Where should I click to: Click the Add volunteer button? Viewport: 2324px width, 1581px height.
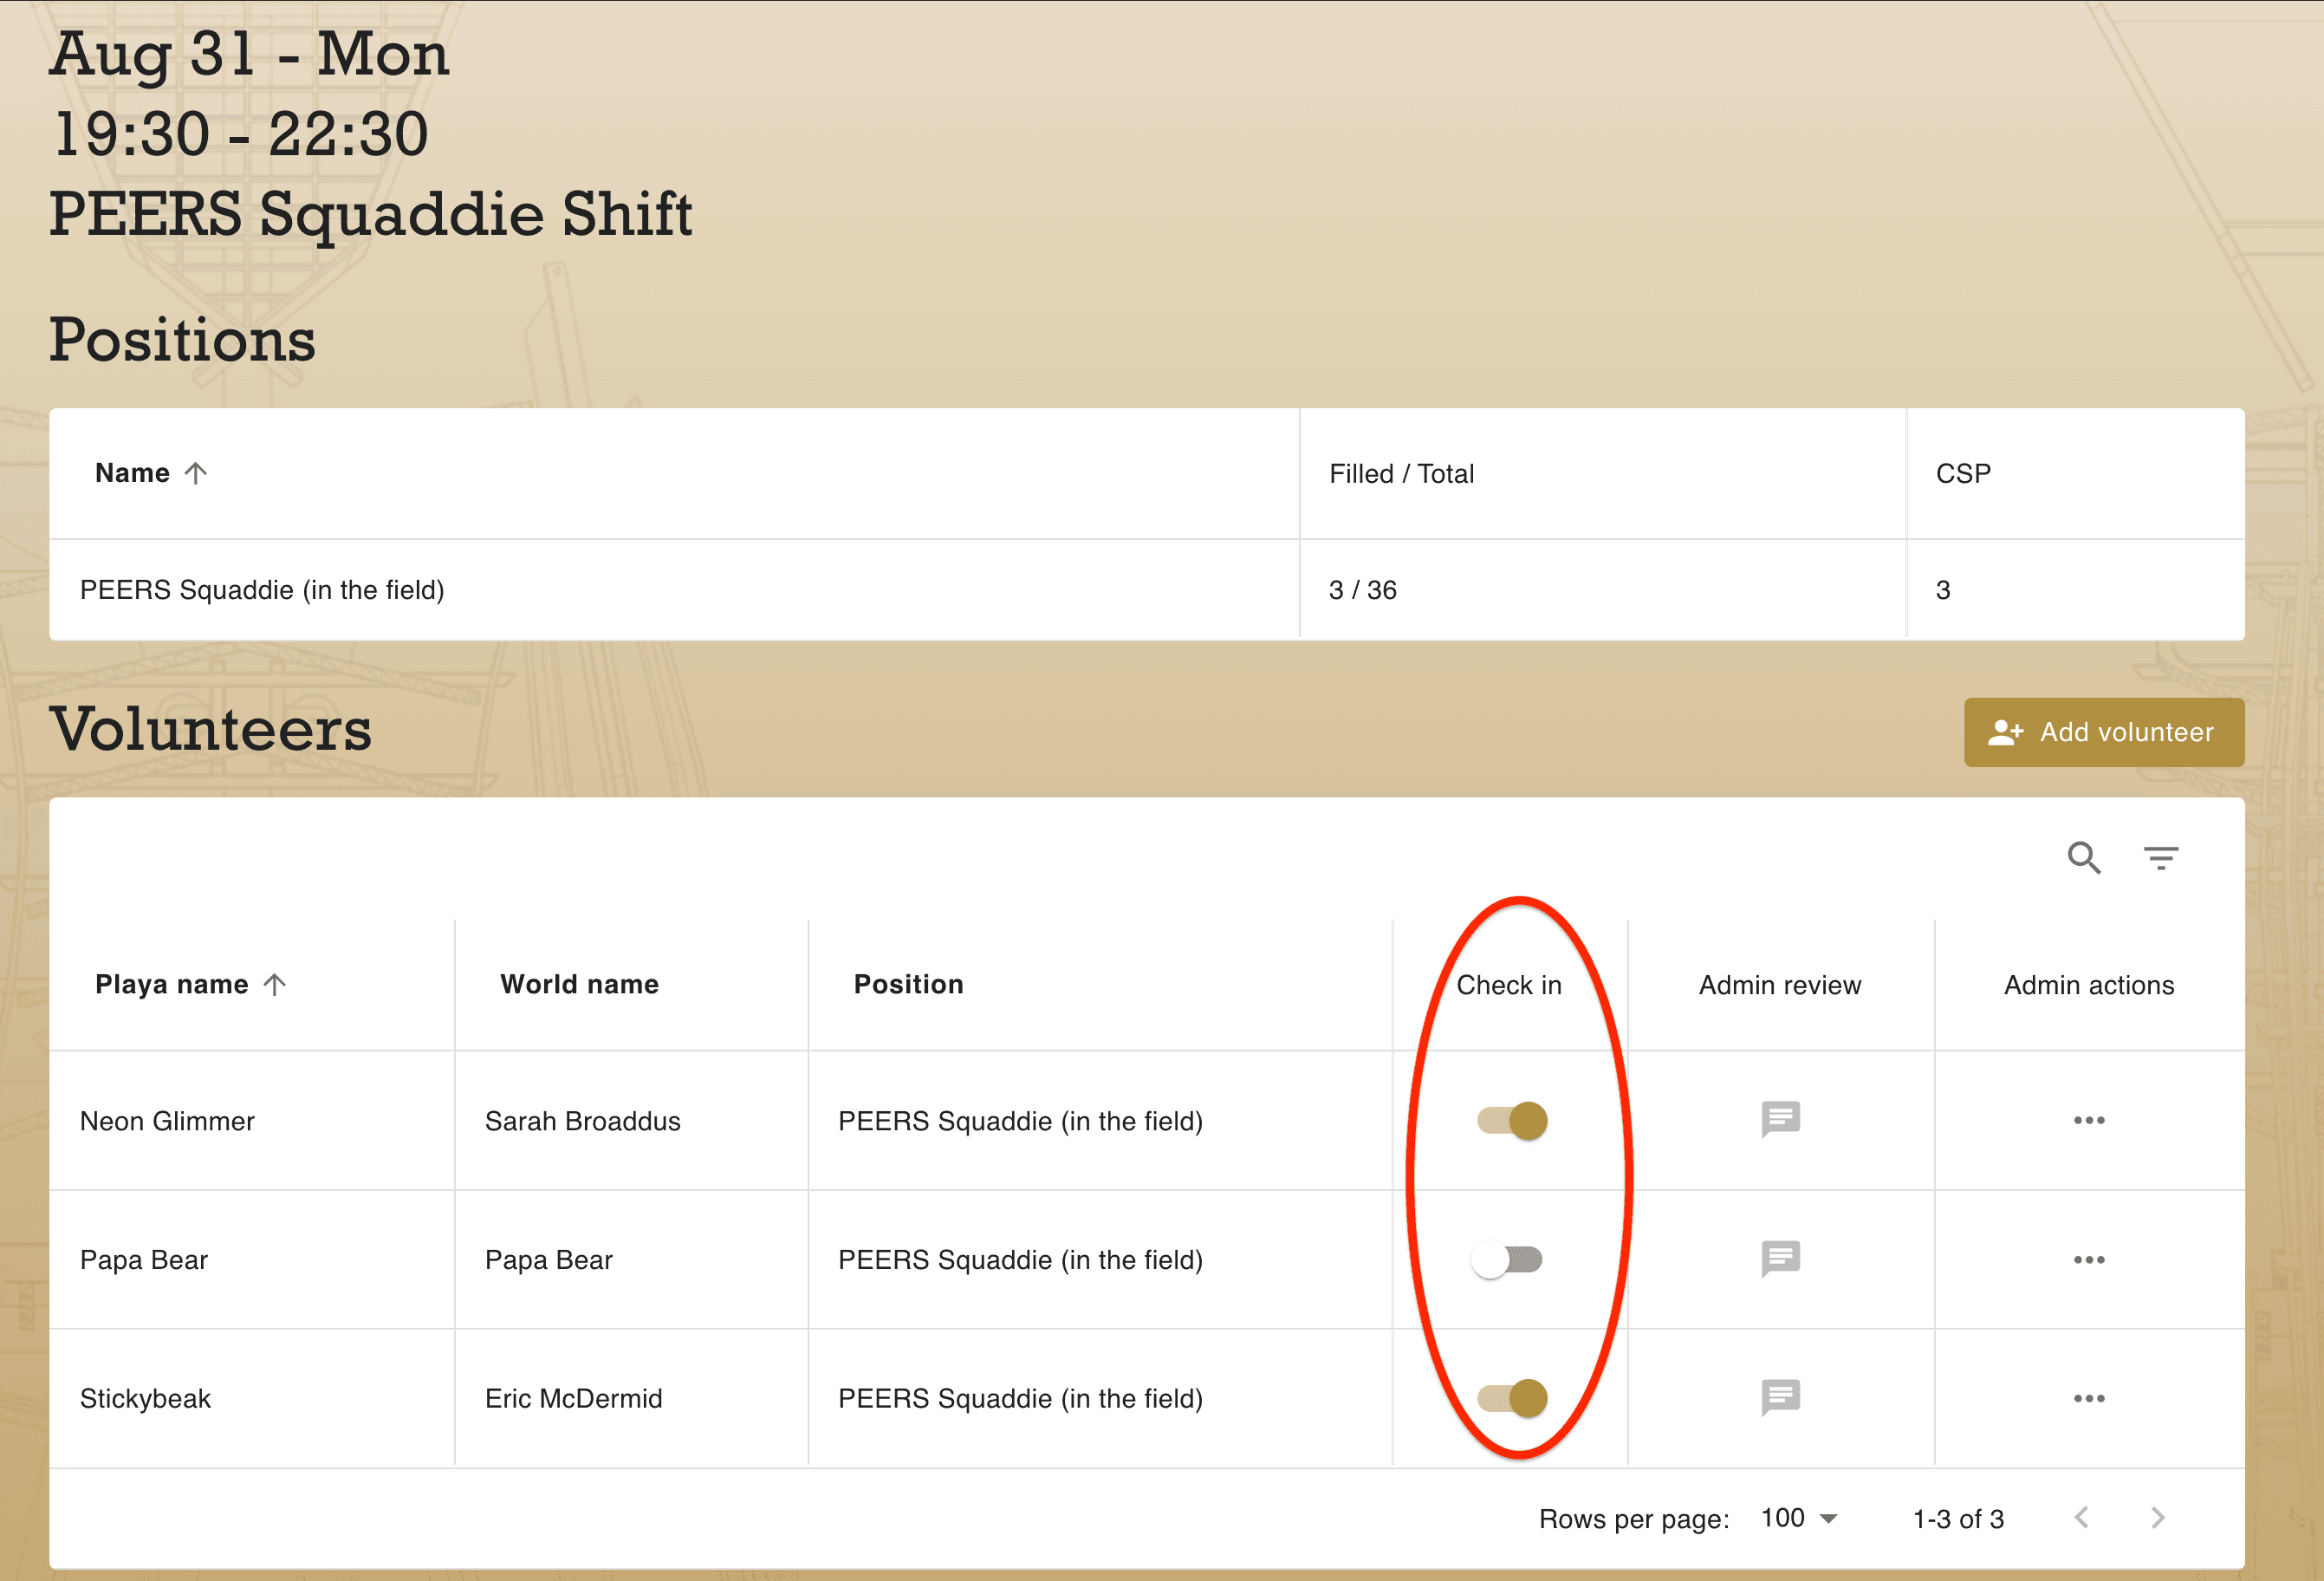[x=2104, y=732]
